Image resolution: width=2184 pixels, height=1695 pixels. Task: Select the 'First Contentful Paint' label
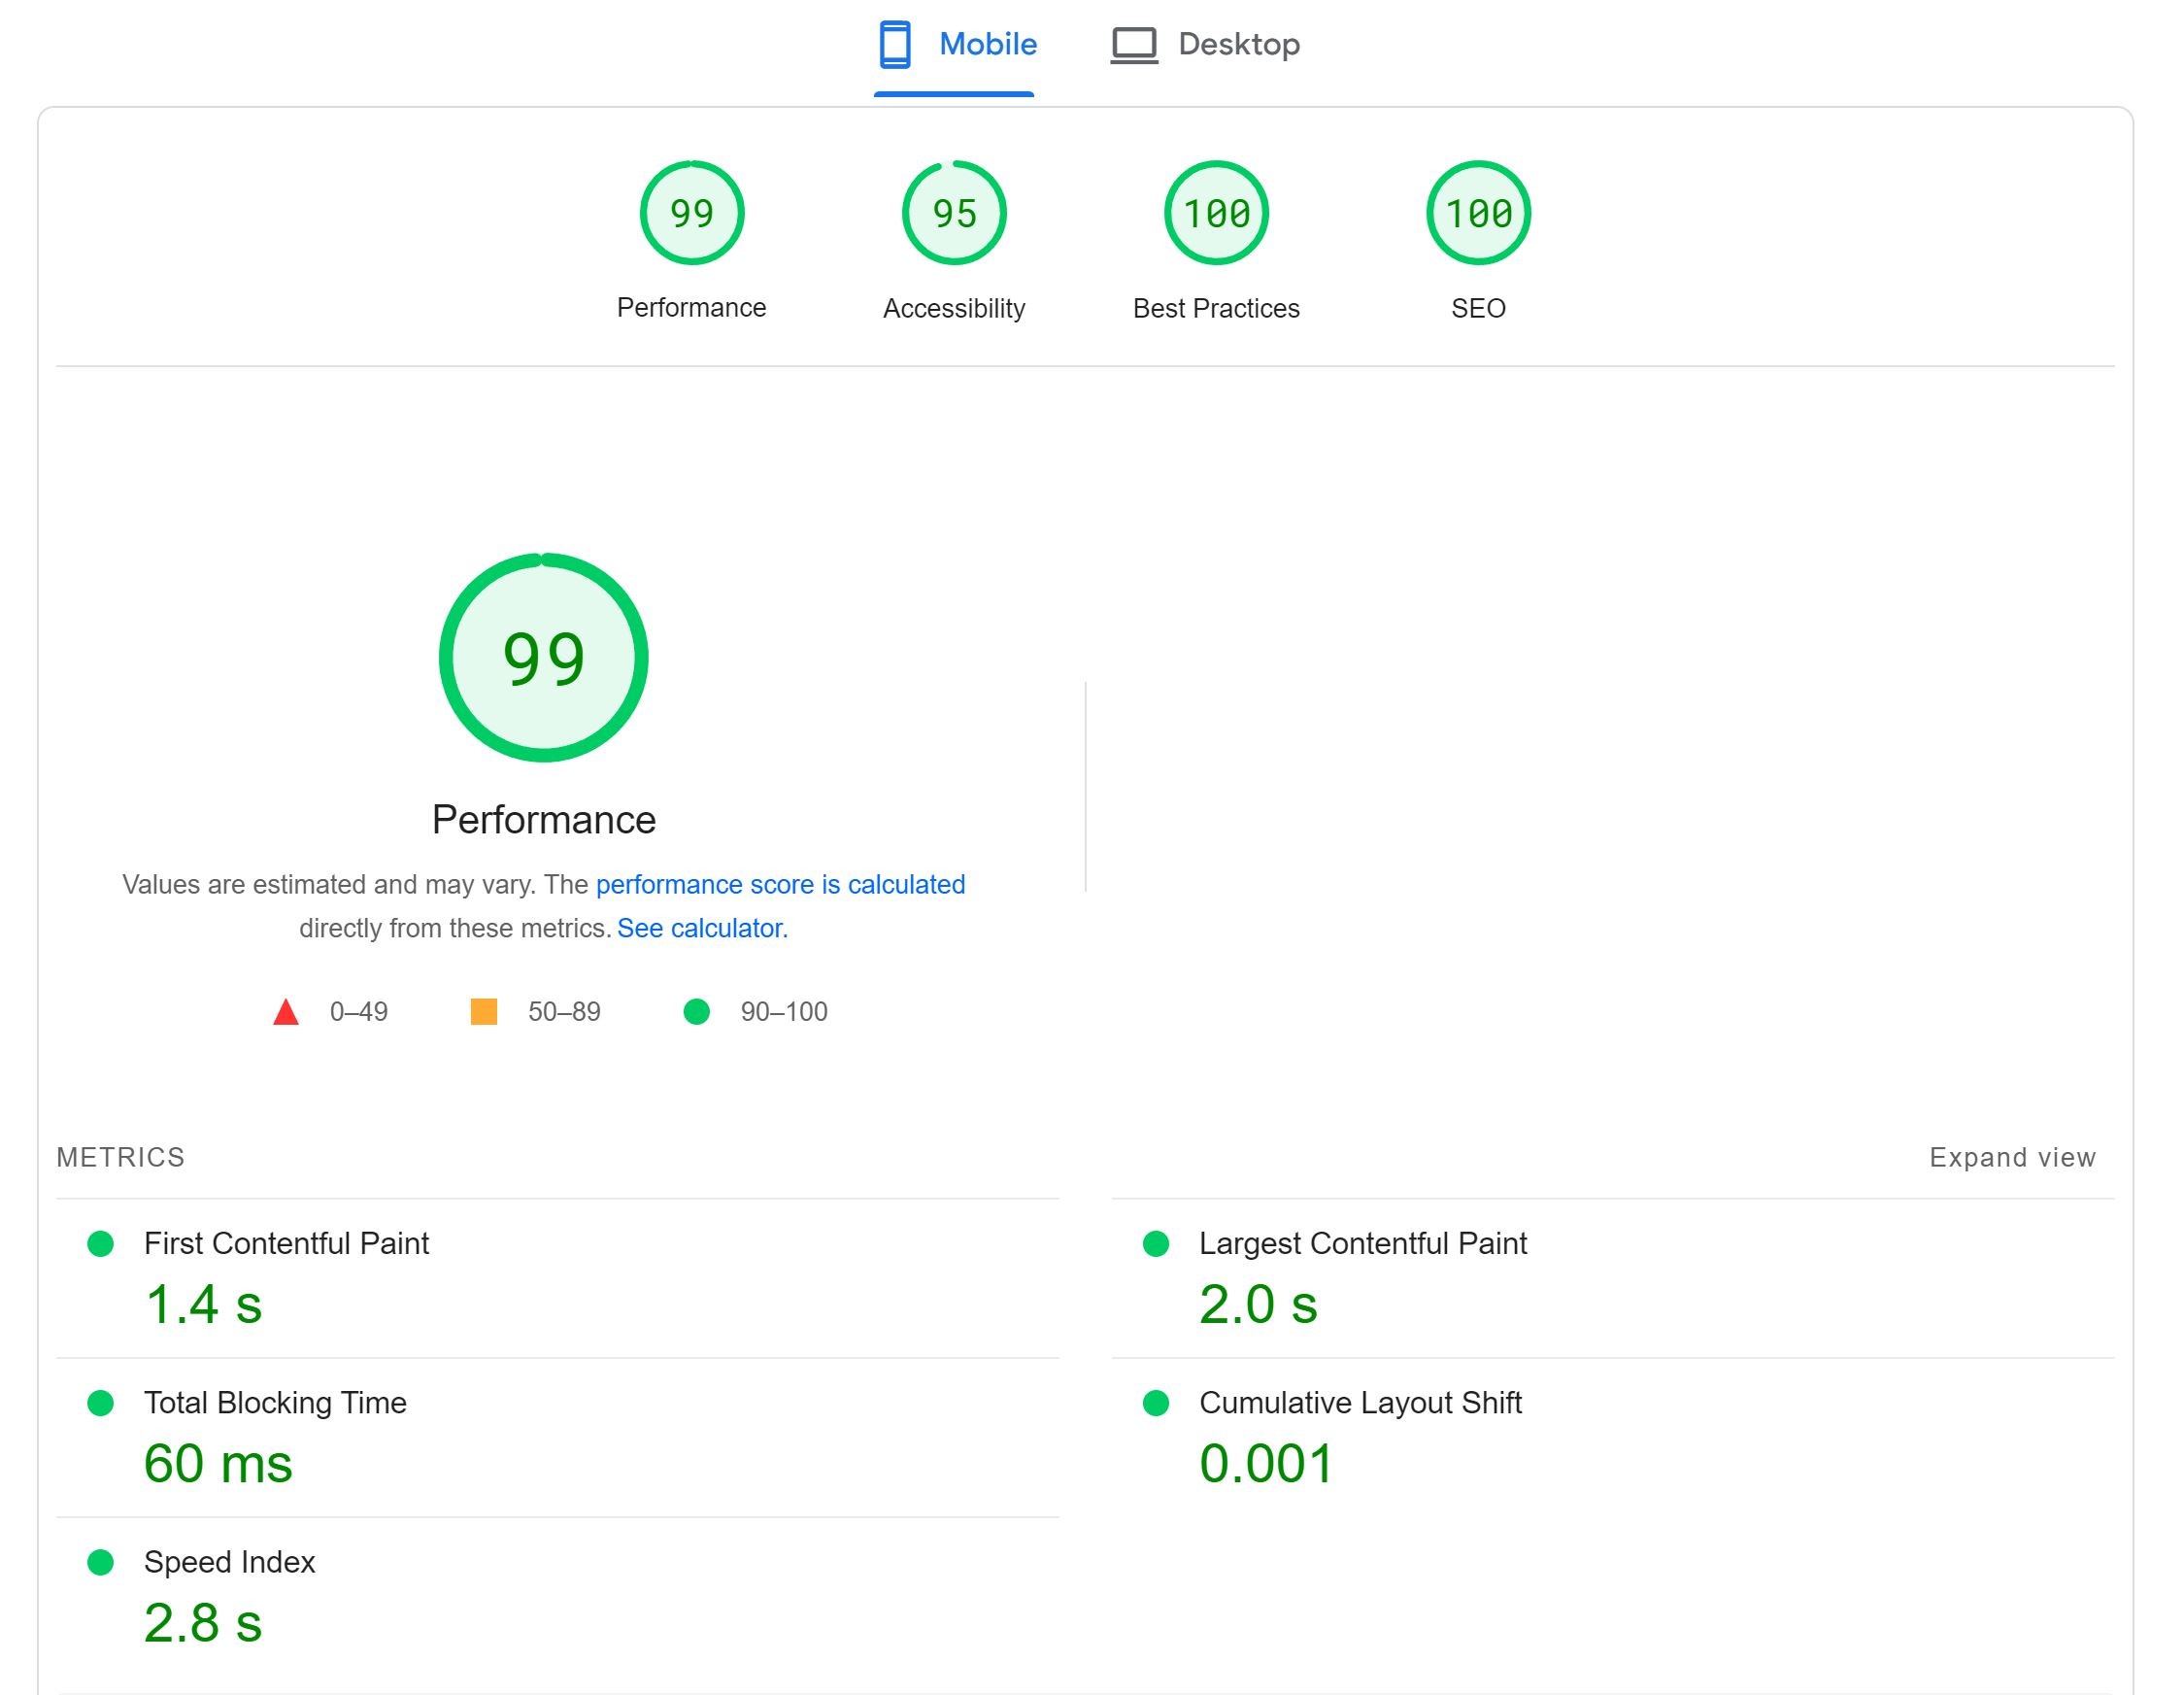(x=286, y=1243)
